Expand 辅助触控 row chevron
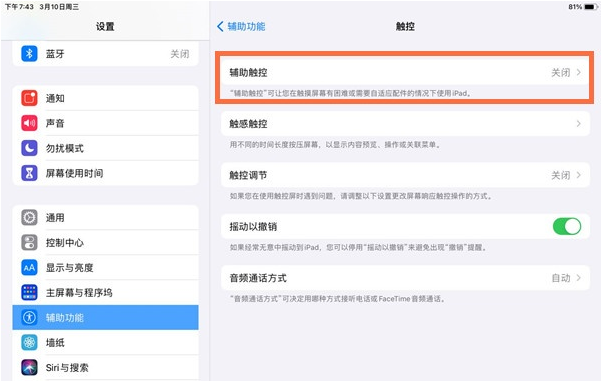603x381 pixels. [x=578, y=72]
